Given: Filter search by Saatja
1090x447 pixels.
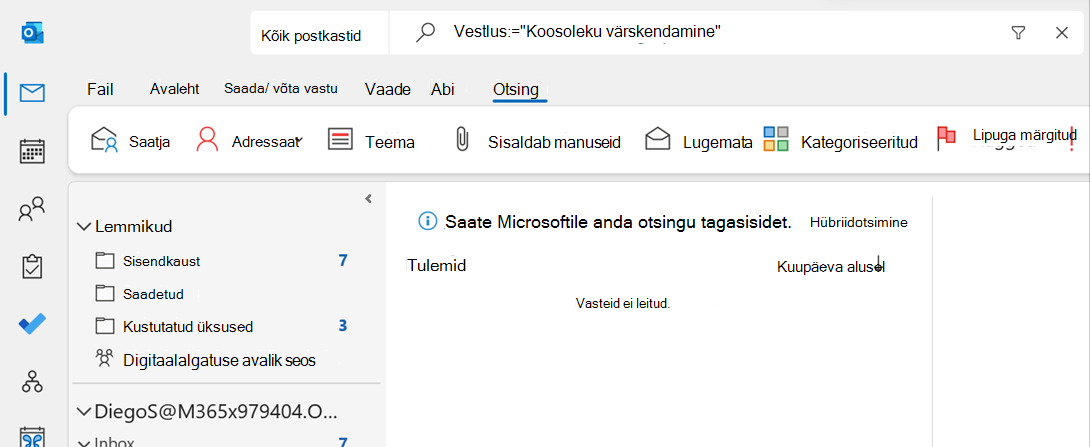Looking at the screenshot, I should [x=130, y=140].
